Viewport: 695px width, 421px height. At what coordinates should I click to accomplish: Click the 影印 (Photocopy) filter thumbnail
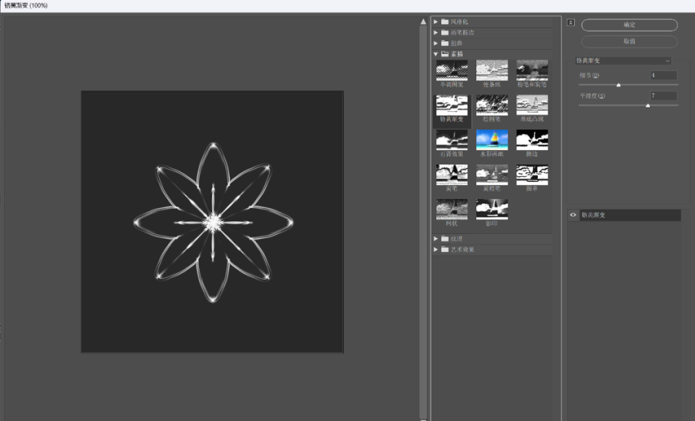(x=492, y=209)
